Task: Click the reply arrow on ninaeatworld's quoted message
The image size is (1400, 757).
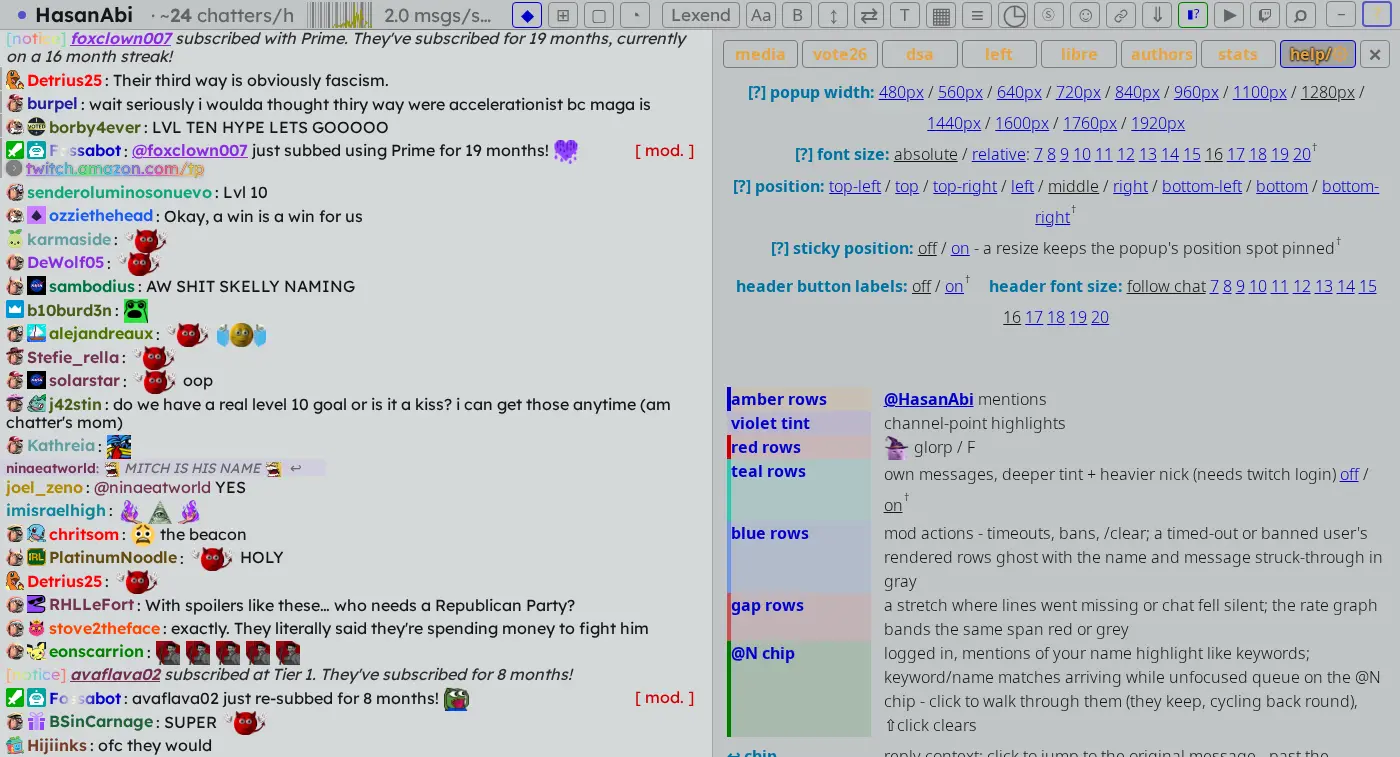Action: coord(296,468)
